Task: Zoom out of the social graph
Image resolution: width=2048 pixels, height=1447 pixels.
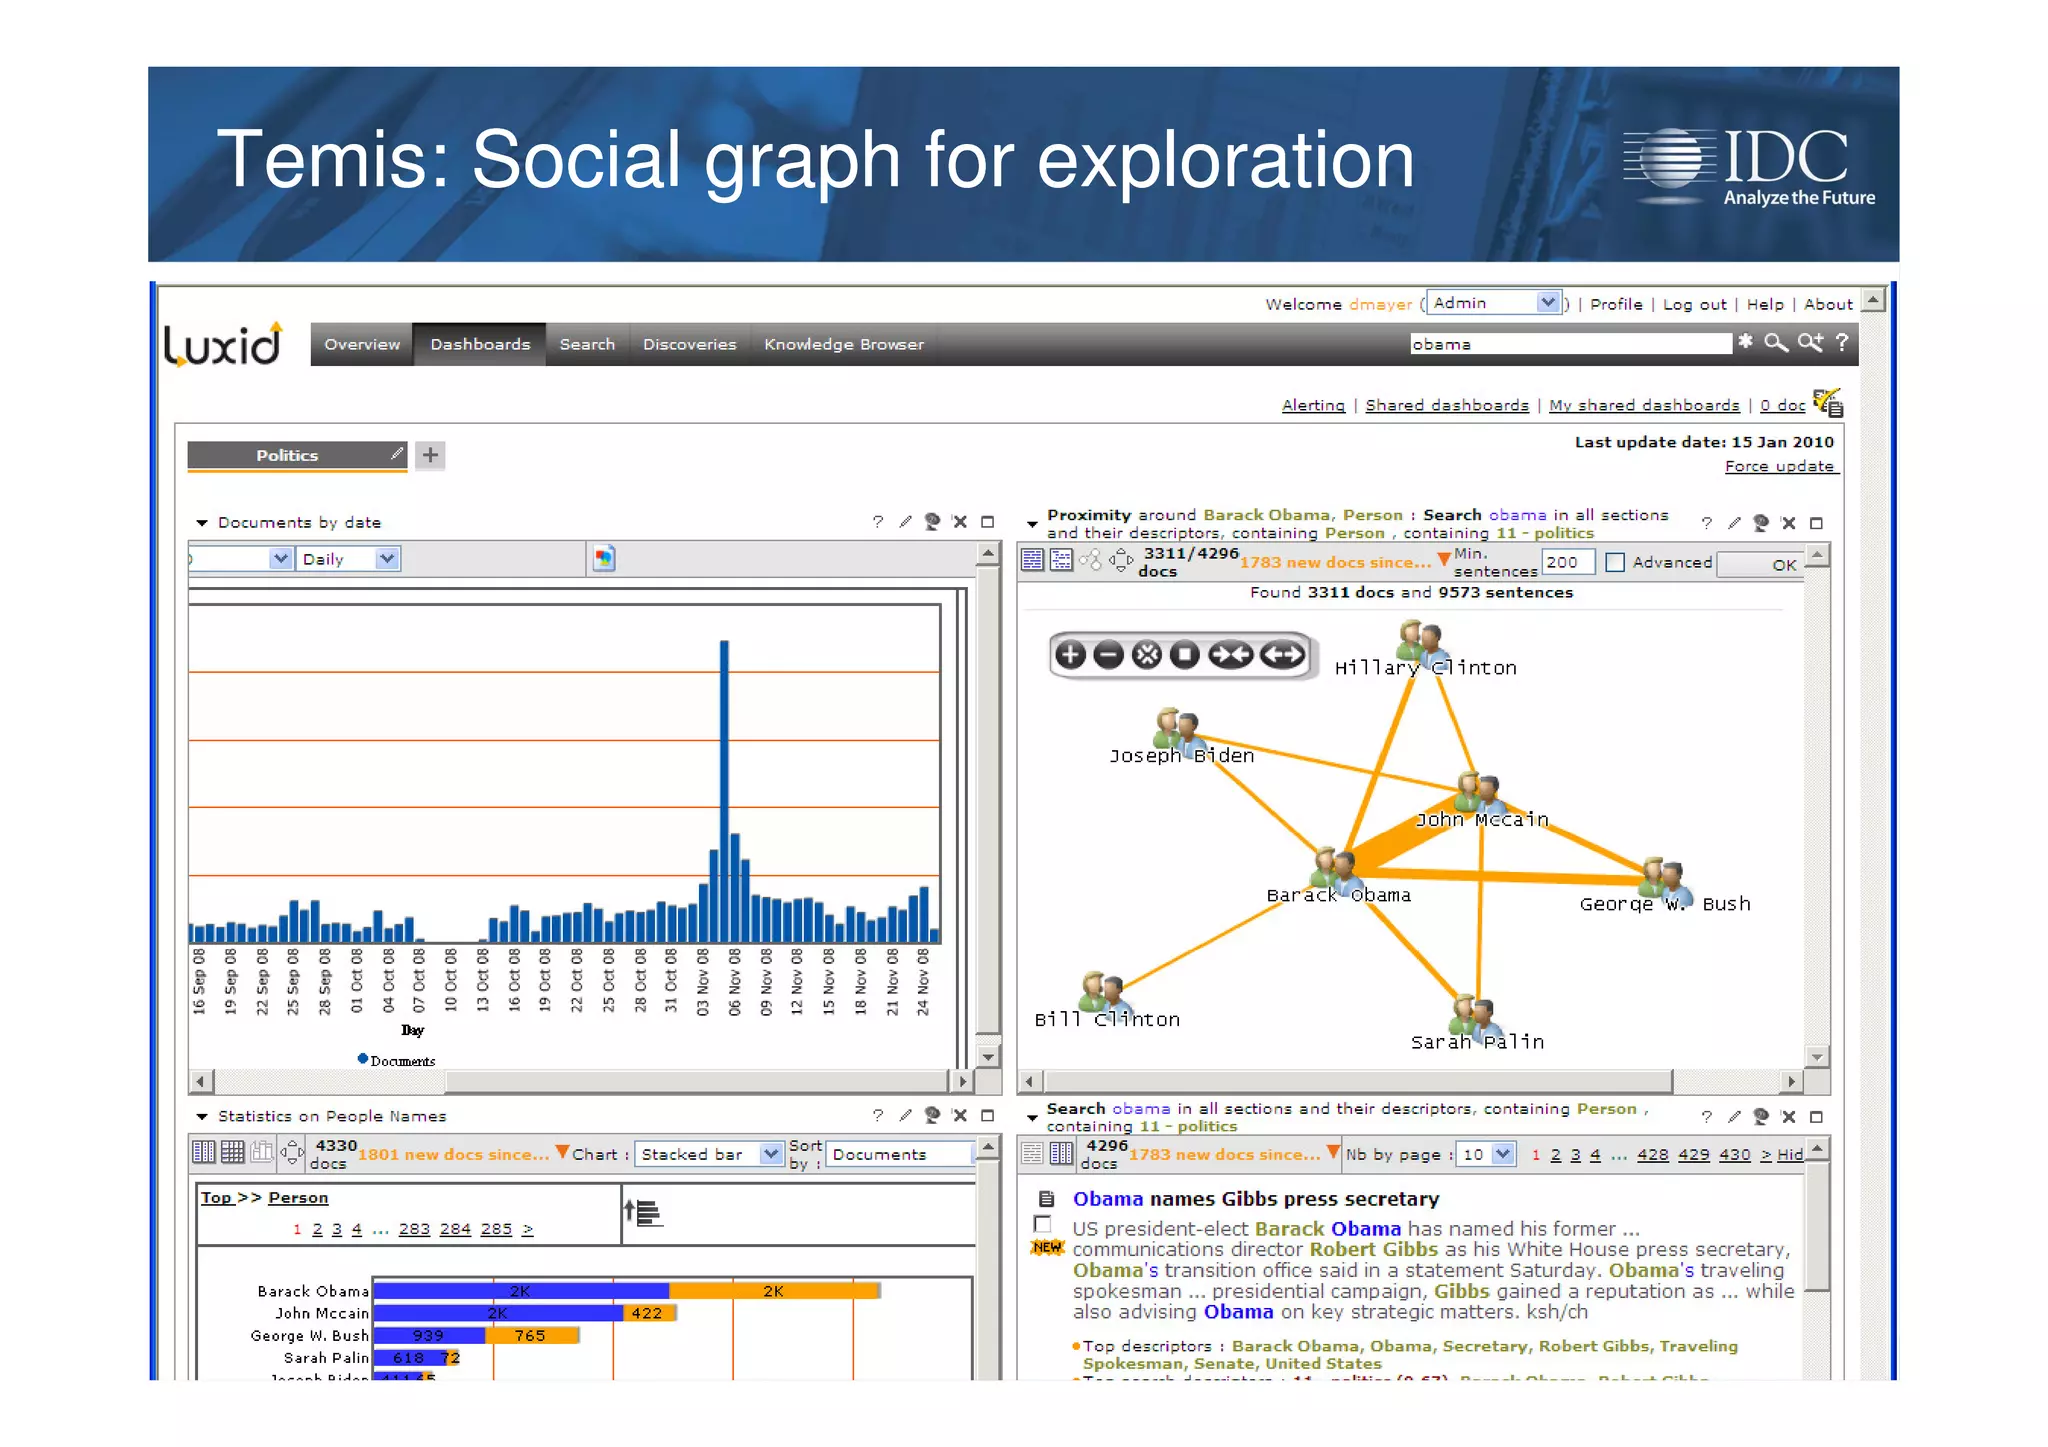Action: point(1108,655)
